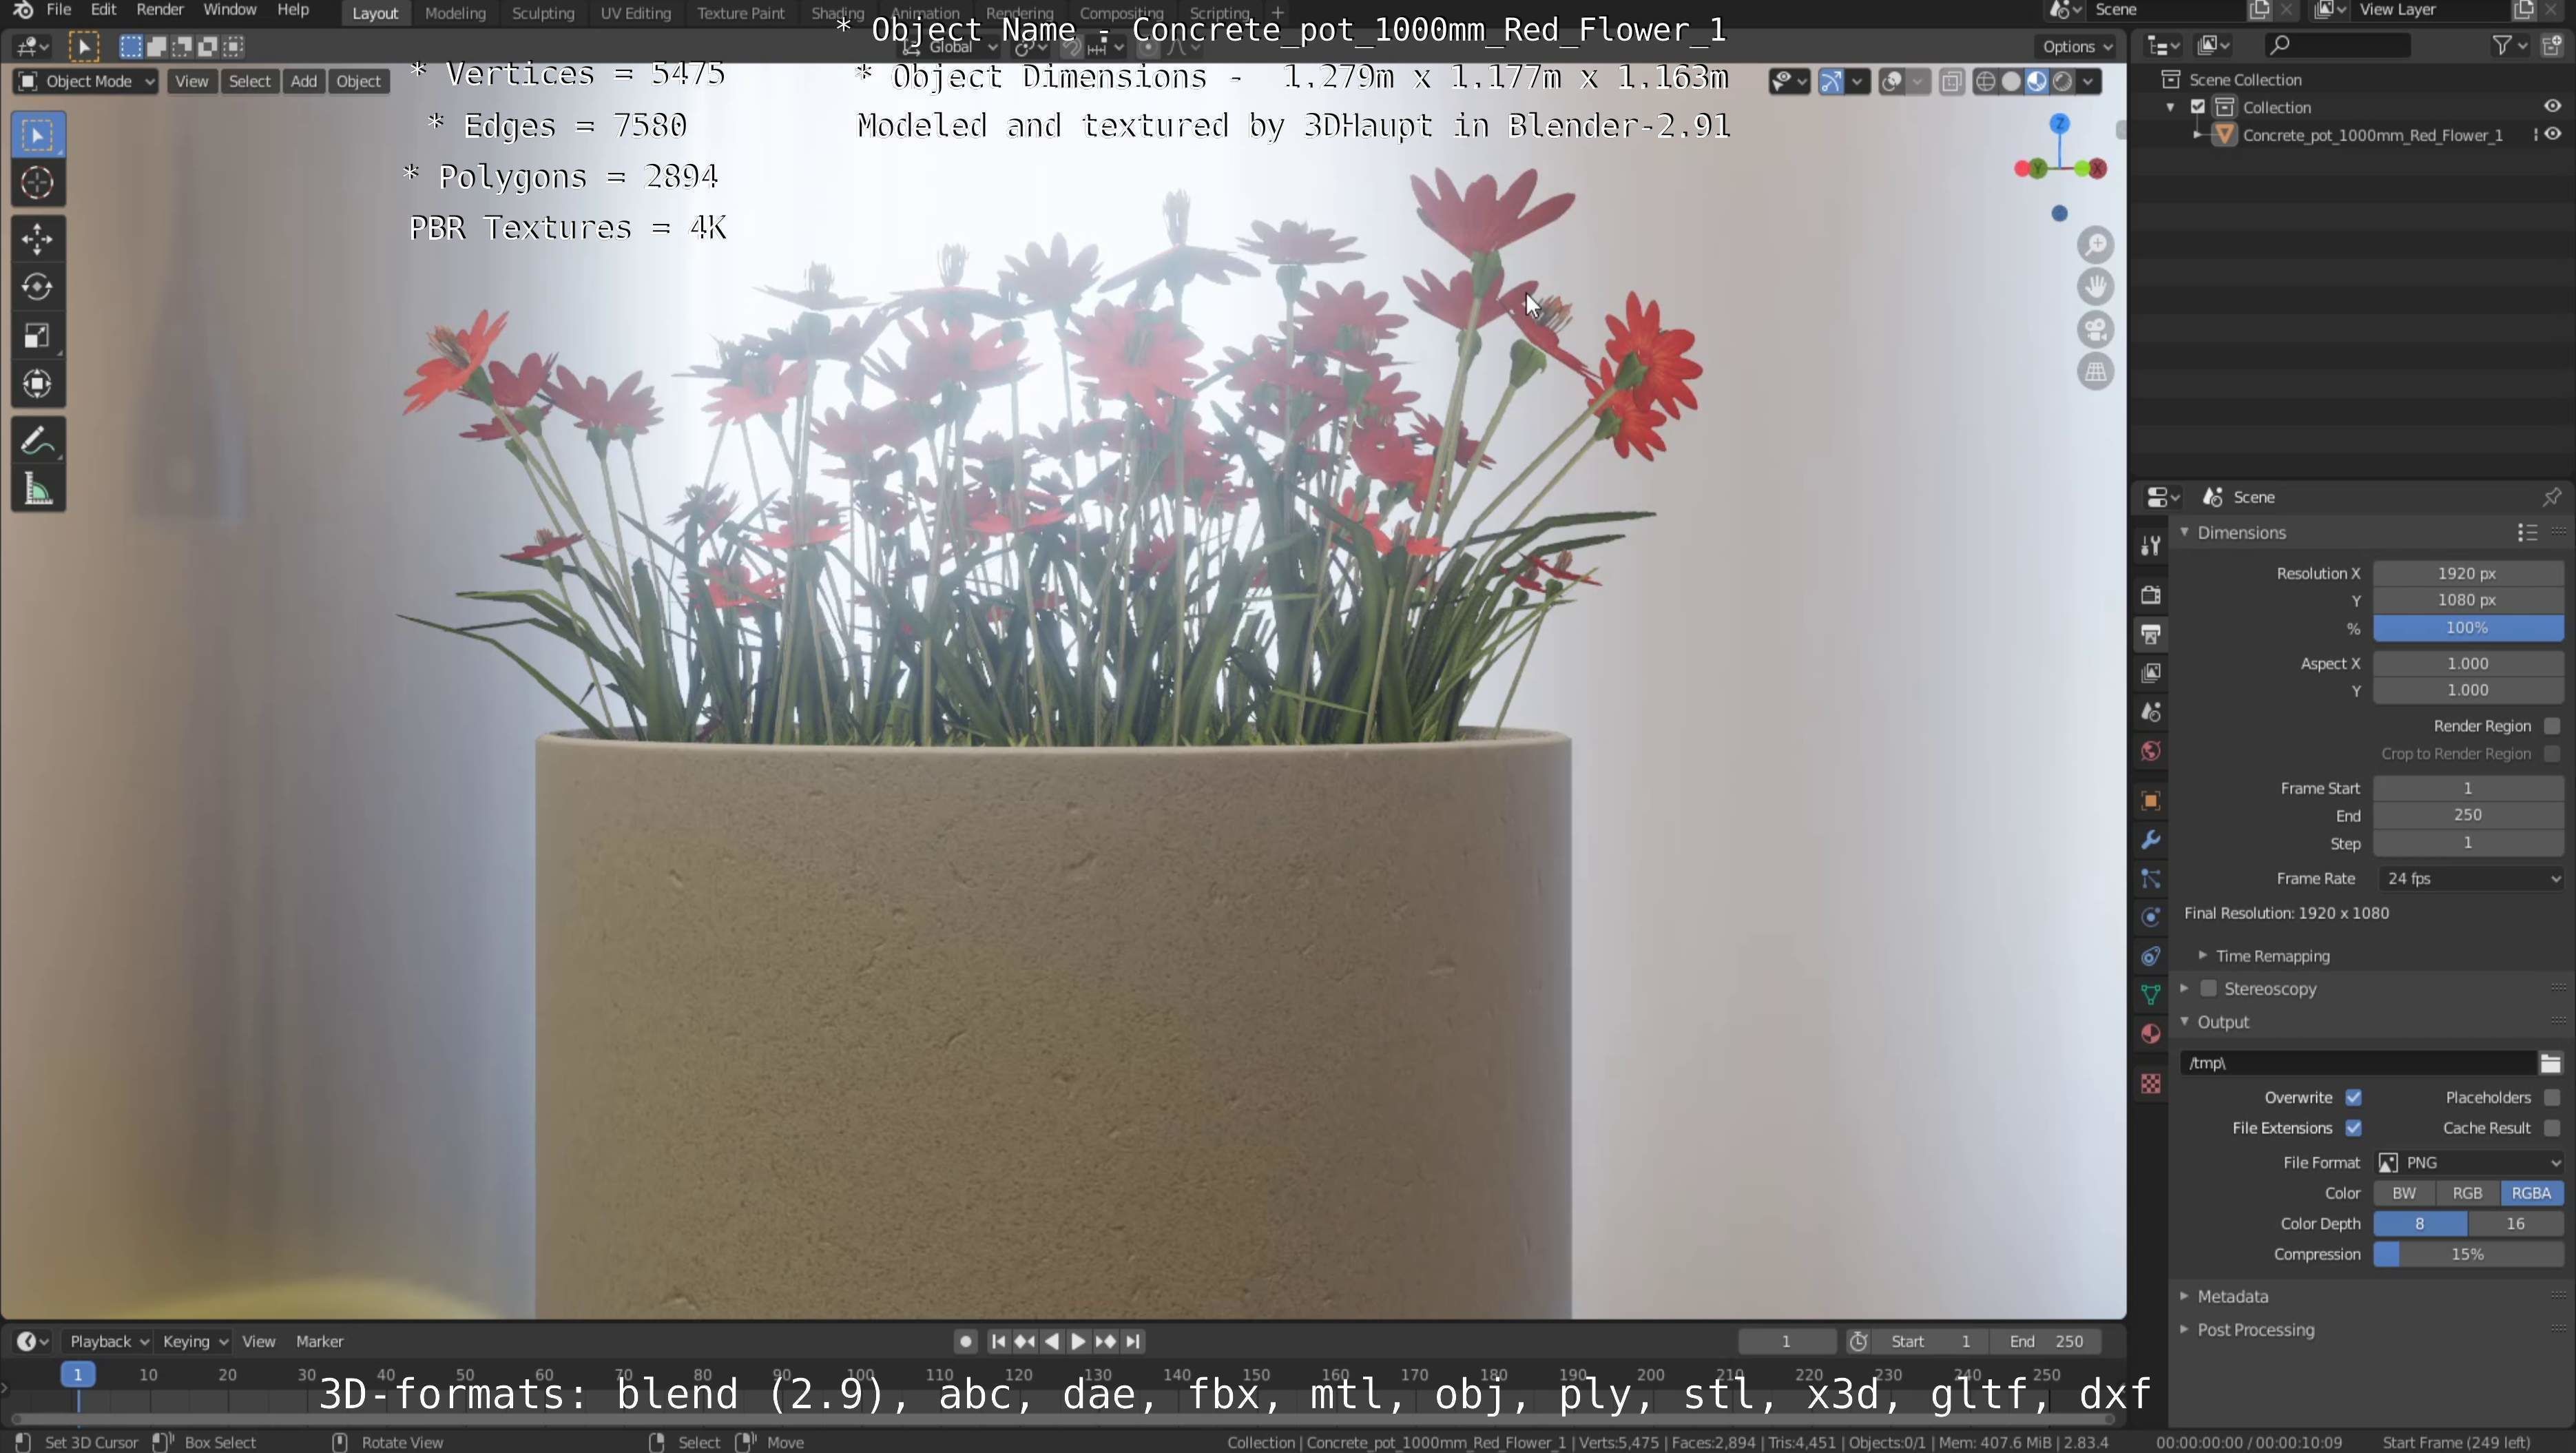Open the Object Constraints tab
Viewport: 2576px width, 1453px height.
[x=2151, y=956]
